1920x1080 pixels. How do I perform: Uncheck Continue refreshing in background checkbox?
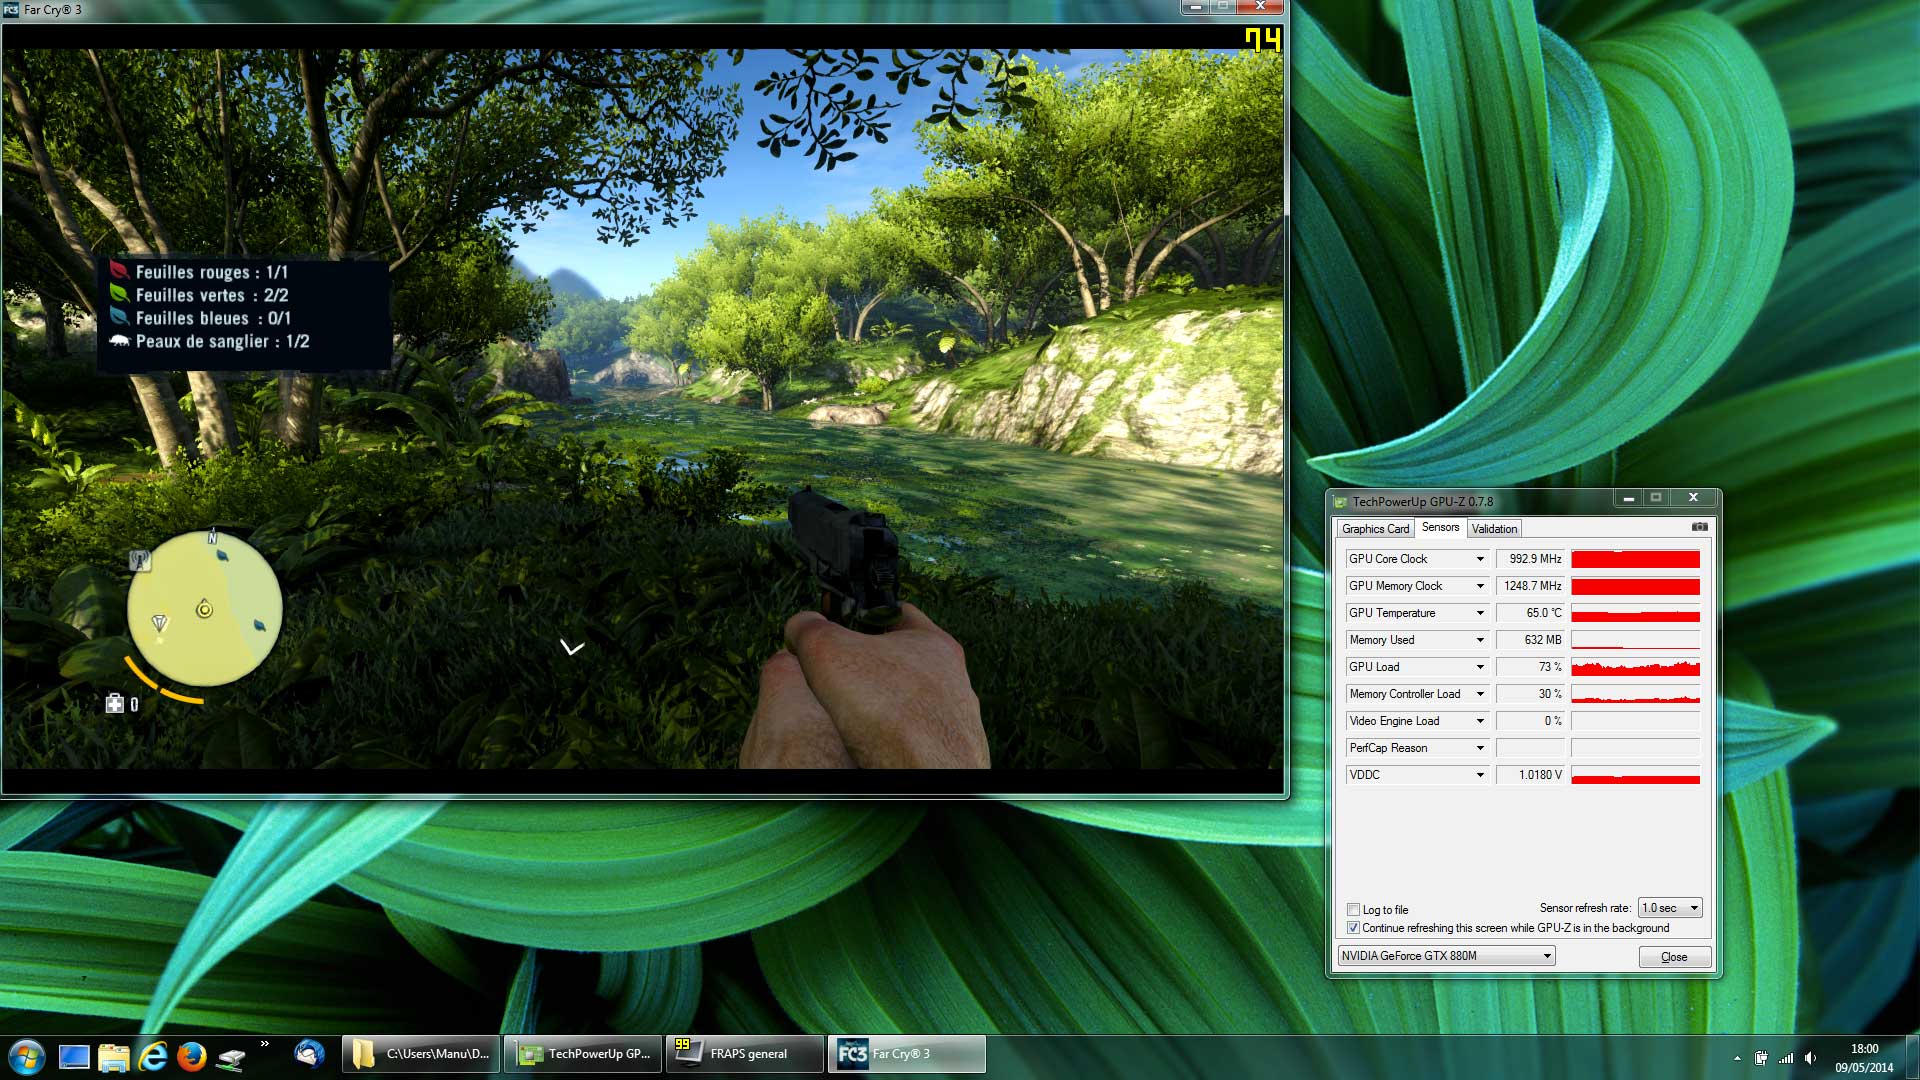1353,928
